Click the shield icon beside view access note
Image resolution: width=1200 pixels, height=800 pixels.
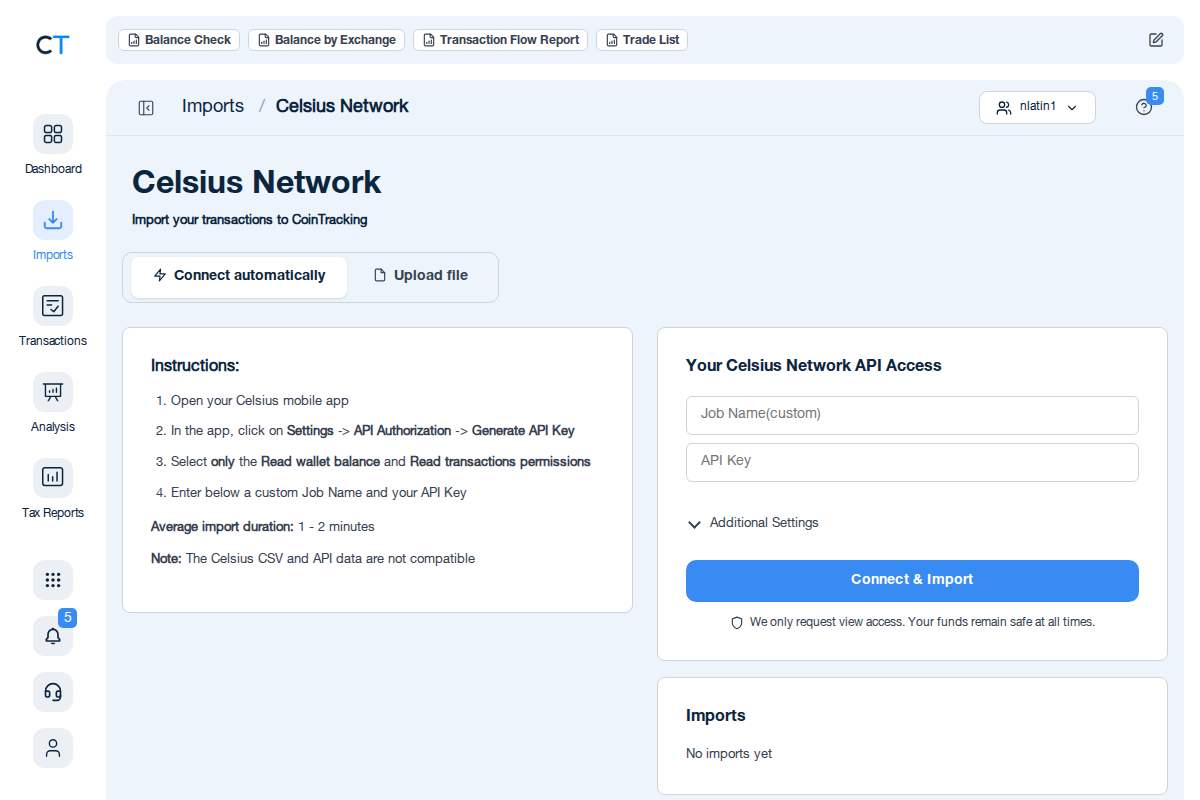[x=737, y=622]
